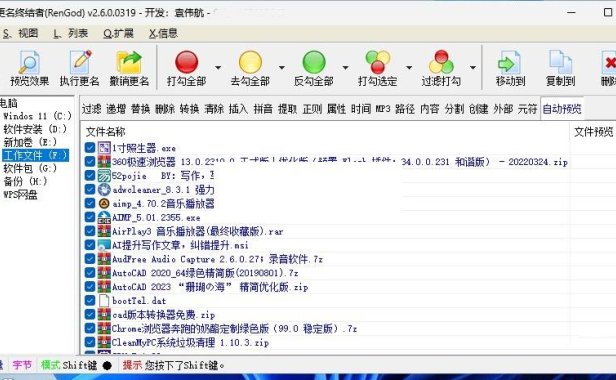Open the X.信息 menu

pos(163,33)
